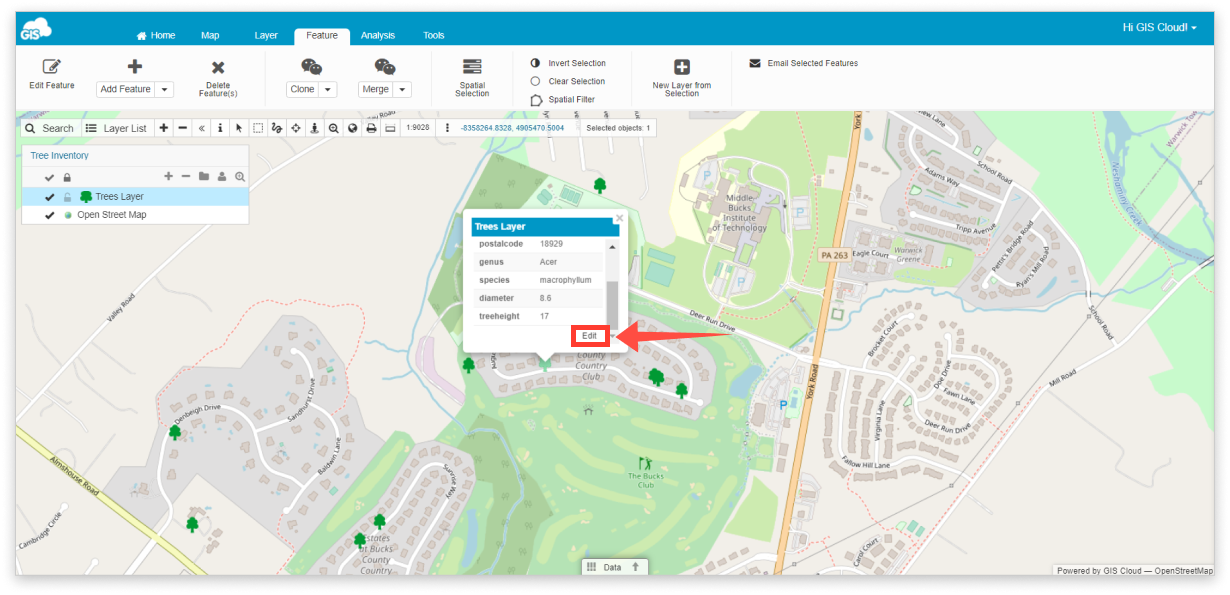Toggle the lock on Trees Layer
The image size is (1230, 595).
click(67, 197)
